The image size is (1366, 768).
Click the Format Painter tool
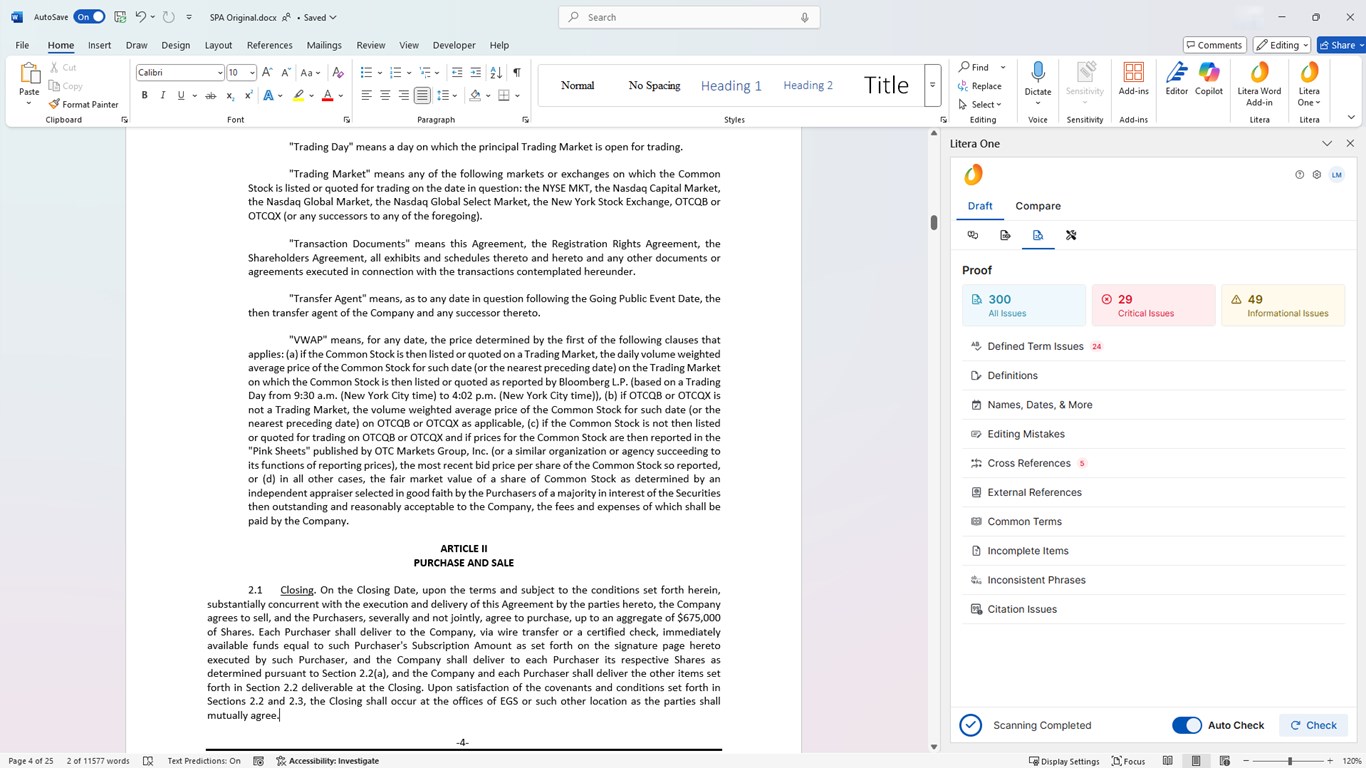[x=83, y=104]
